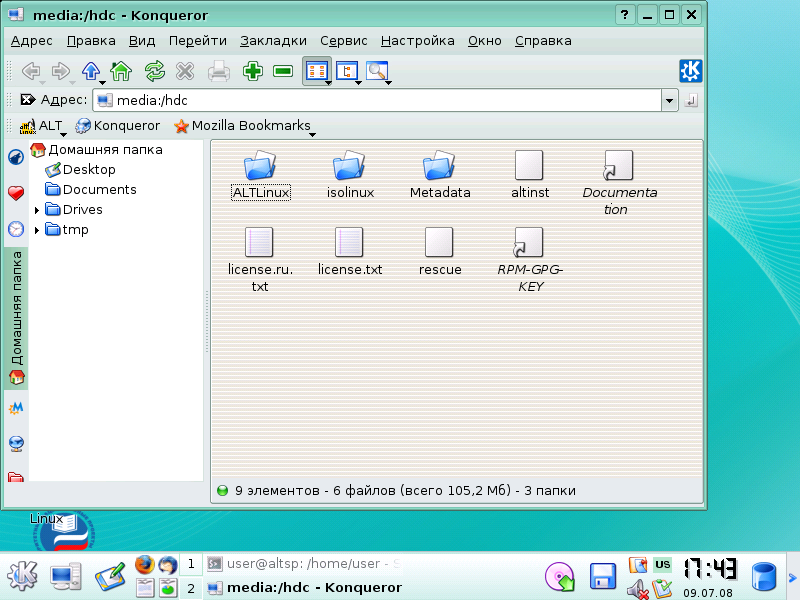Expand the tmp tree node
The image size is (800, 600).
(x=37, y=230)
